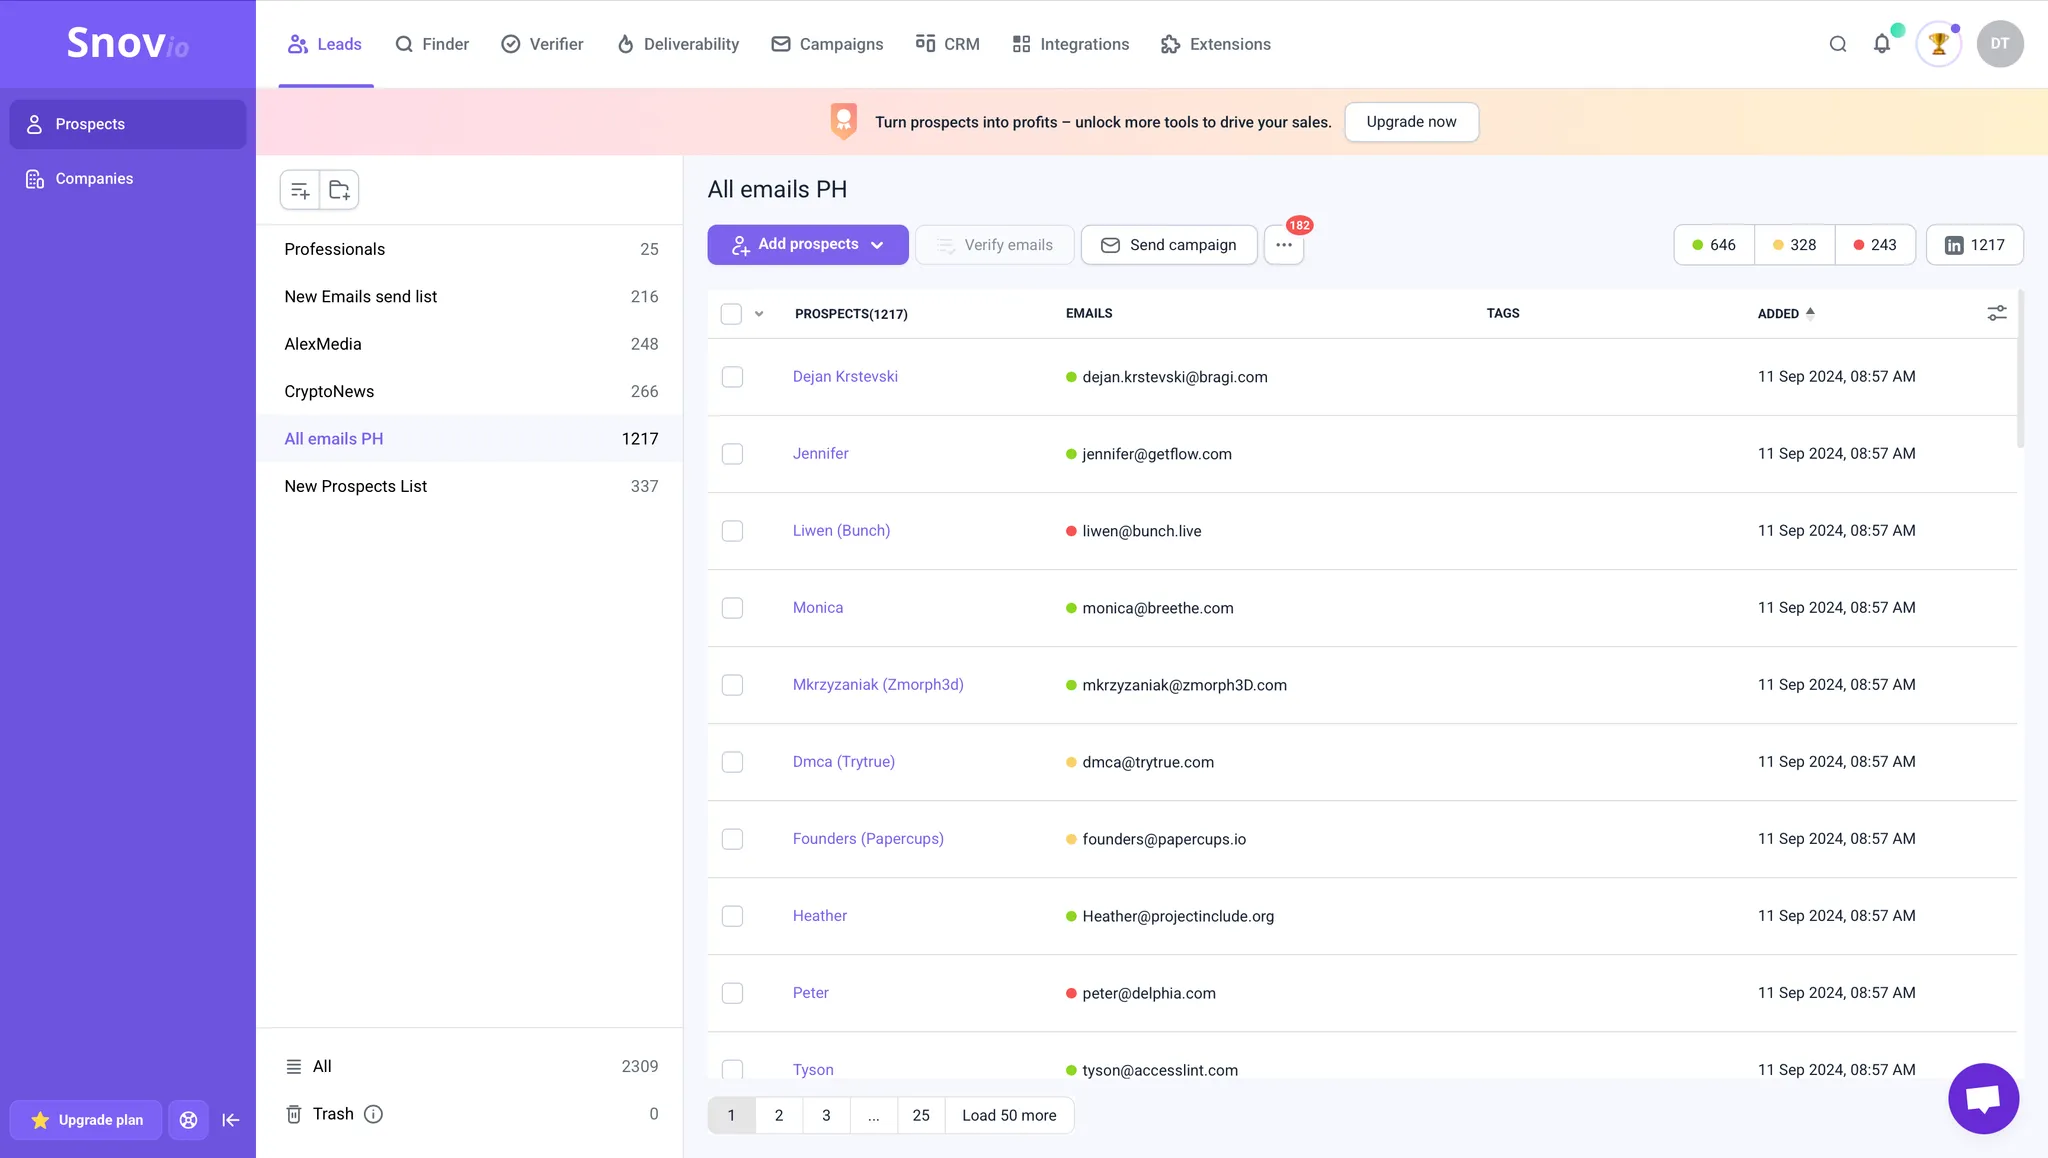Image resolution: width=2048 pixels, height=1158 pixels.
Task: Select the Jennifer row checkbox
Action: point(732,454)
